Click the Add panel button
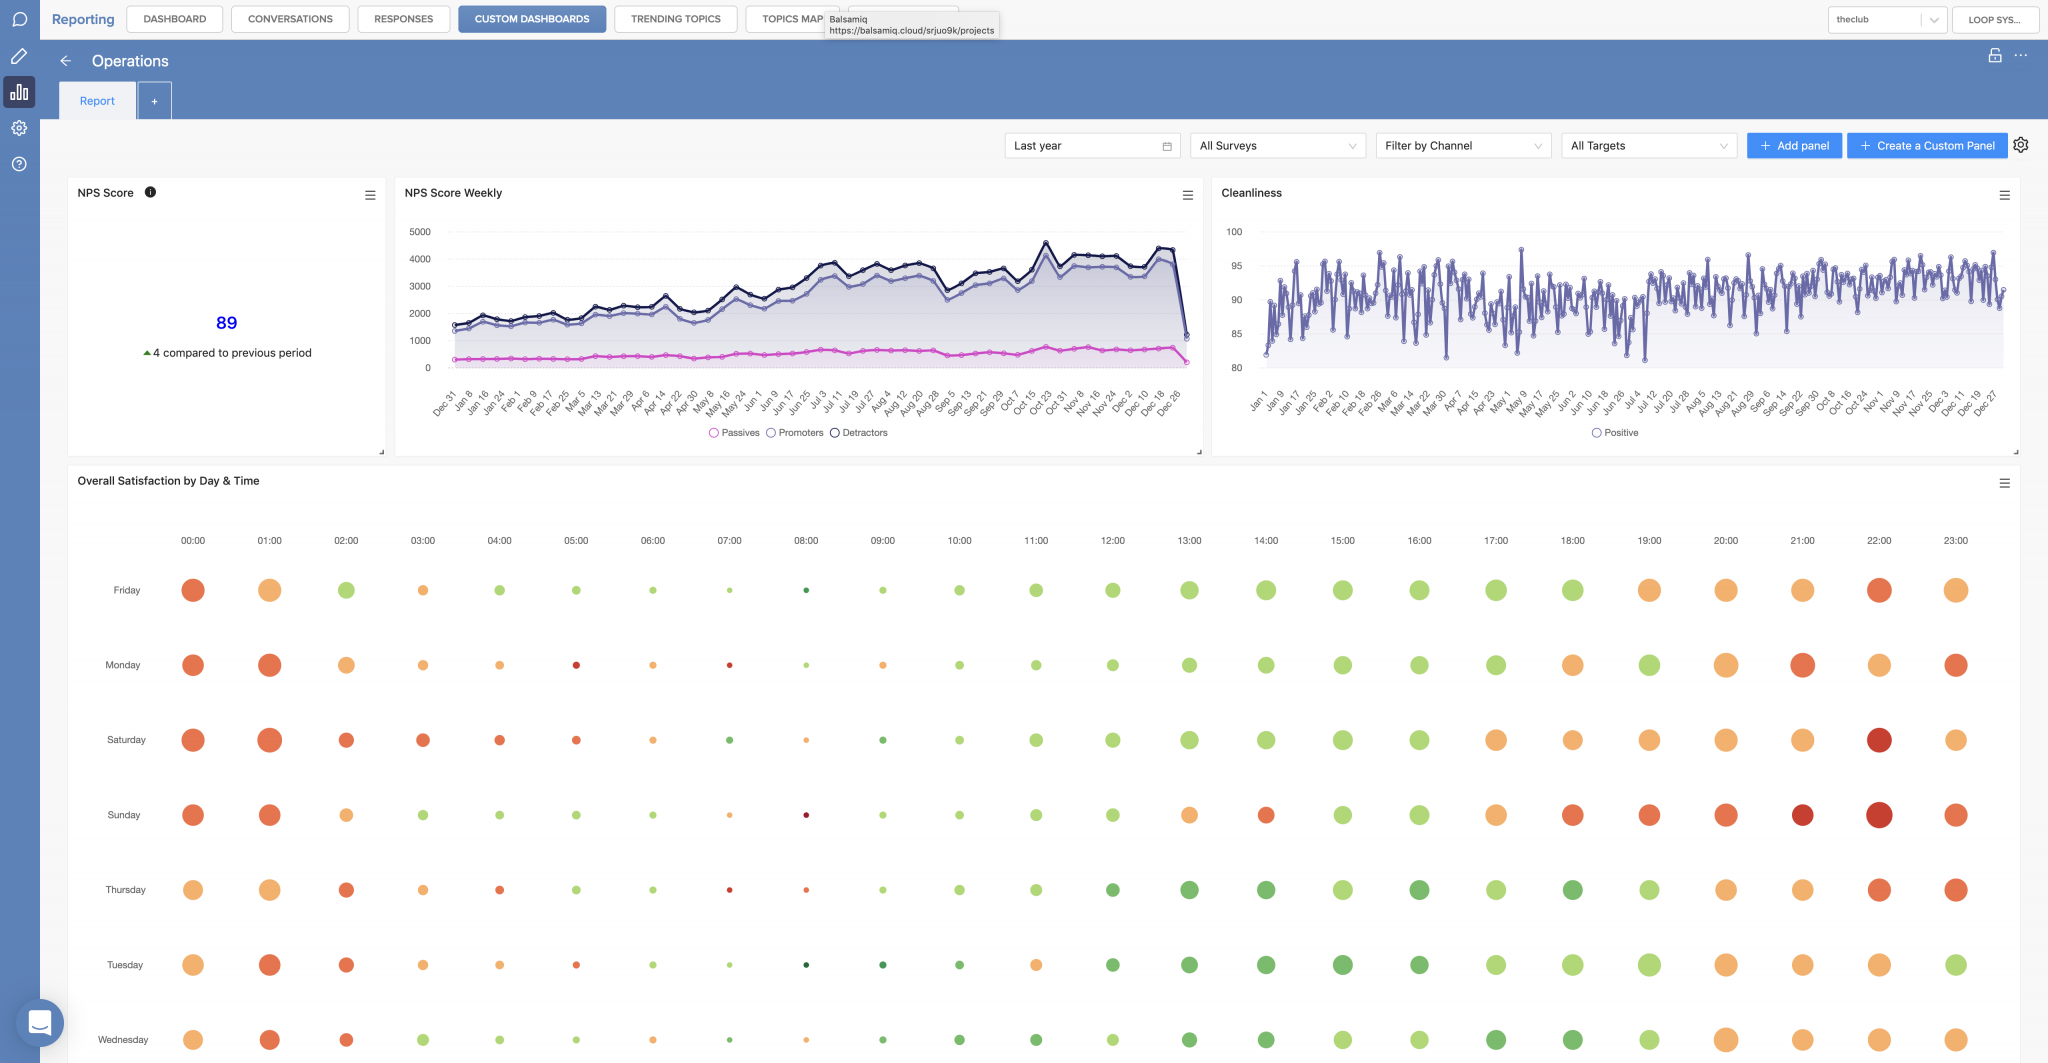Screen dimensions: 2048x1063 point(1794,145)
